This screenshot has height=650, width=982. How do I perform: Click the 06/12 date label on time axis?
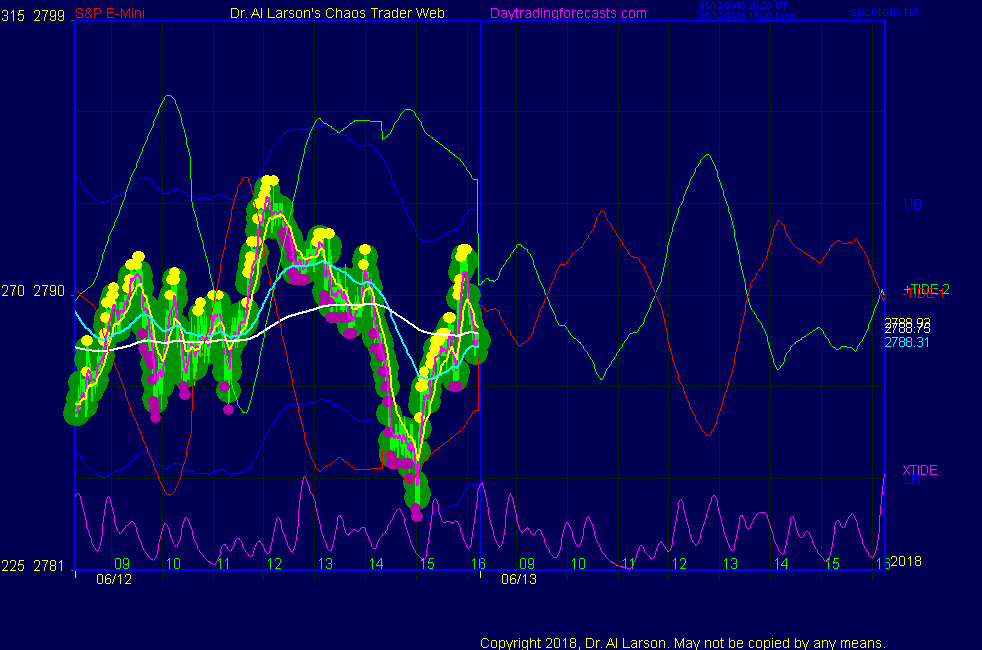tap(113, 579)
